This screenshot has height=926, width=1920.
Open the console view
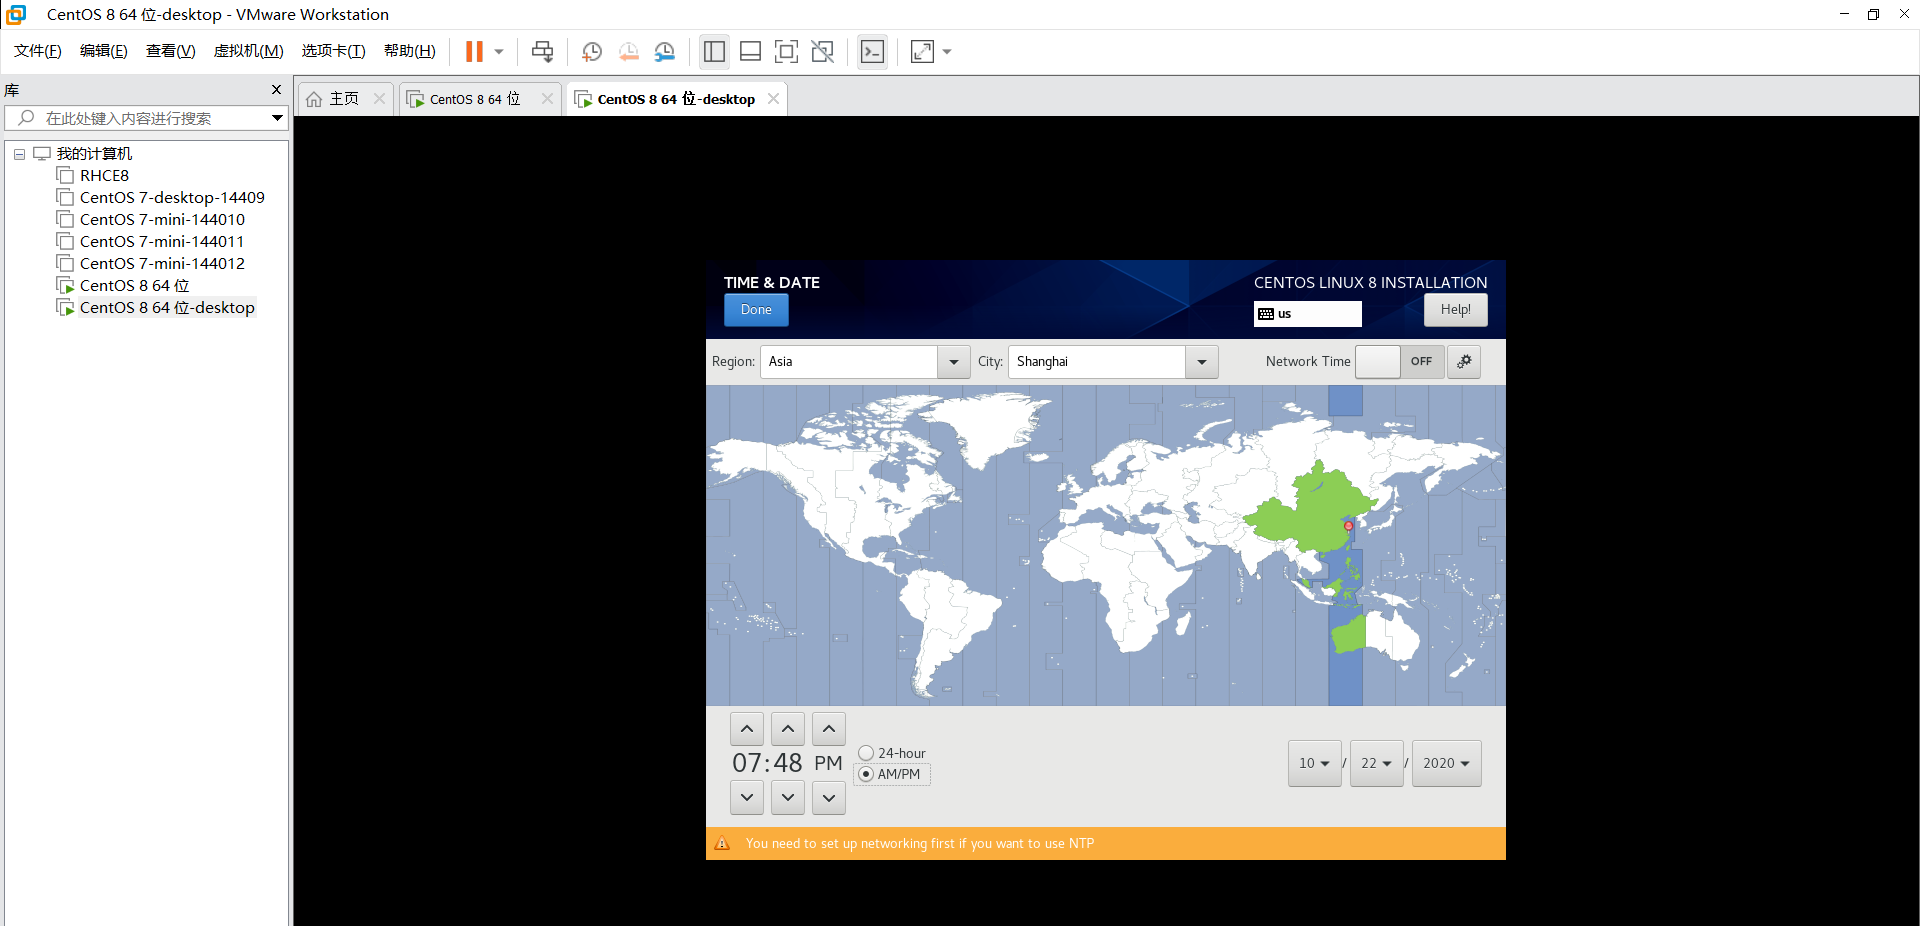click(872, 52)
